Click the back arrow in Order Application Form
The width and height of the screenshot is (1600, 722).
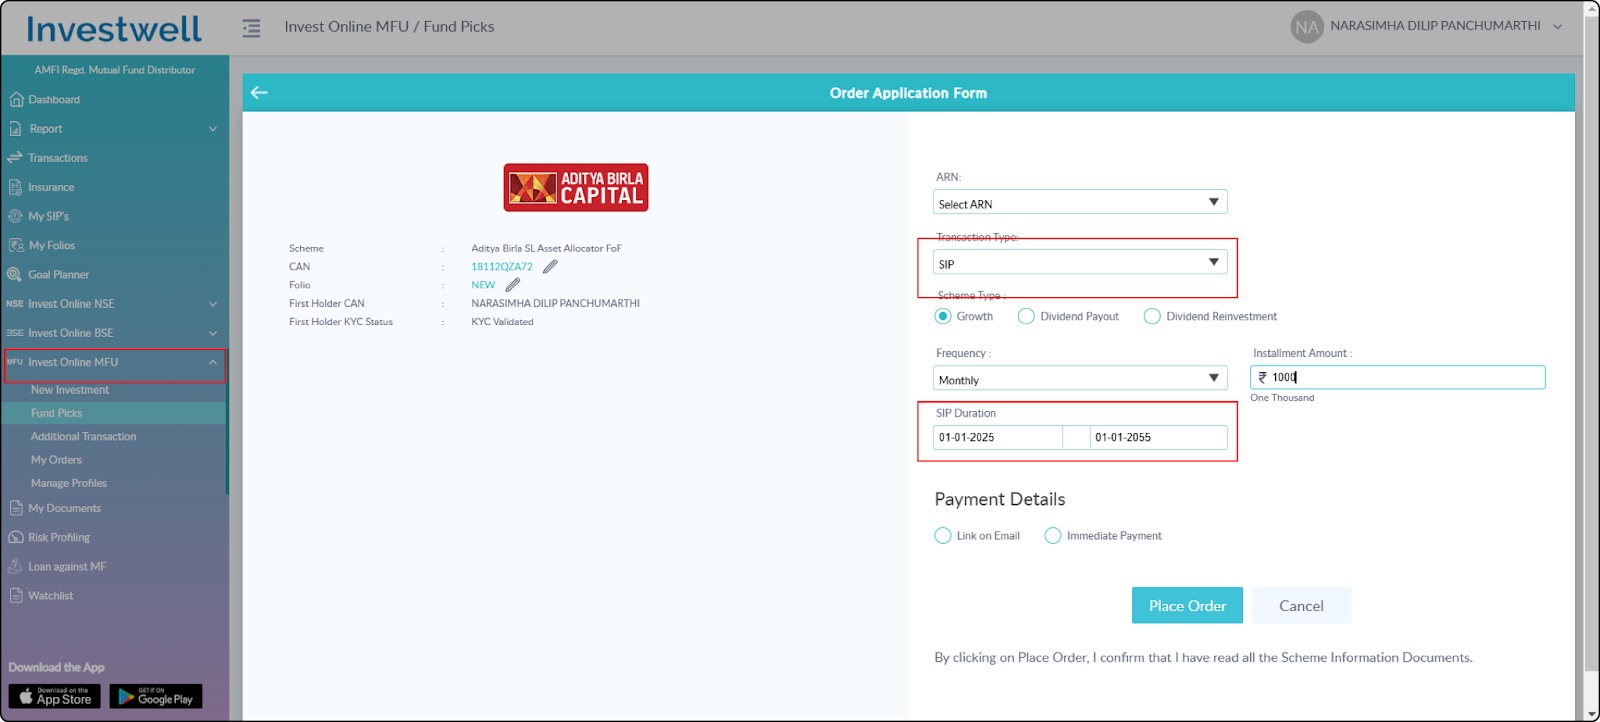(x=259, y=92)
